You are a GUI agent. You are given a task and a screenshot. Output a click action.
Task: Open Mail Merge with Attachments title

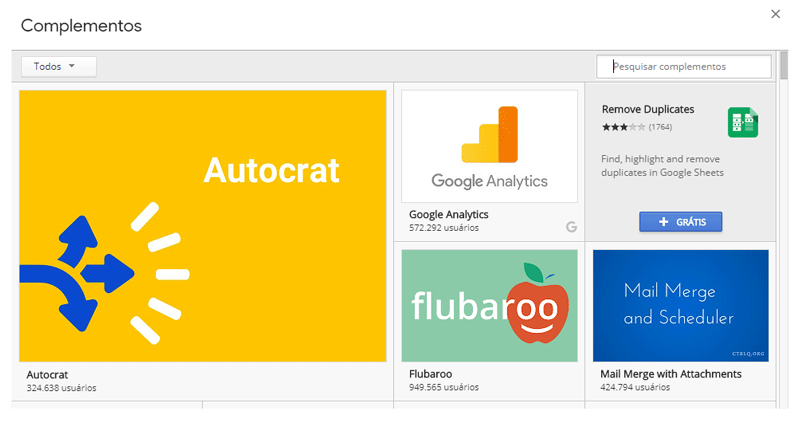(x=670, y=374)
